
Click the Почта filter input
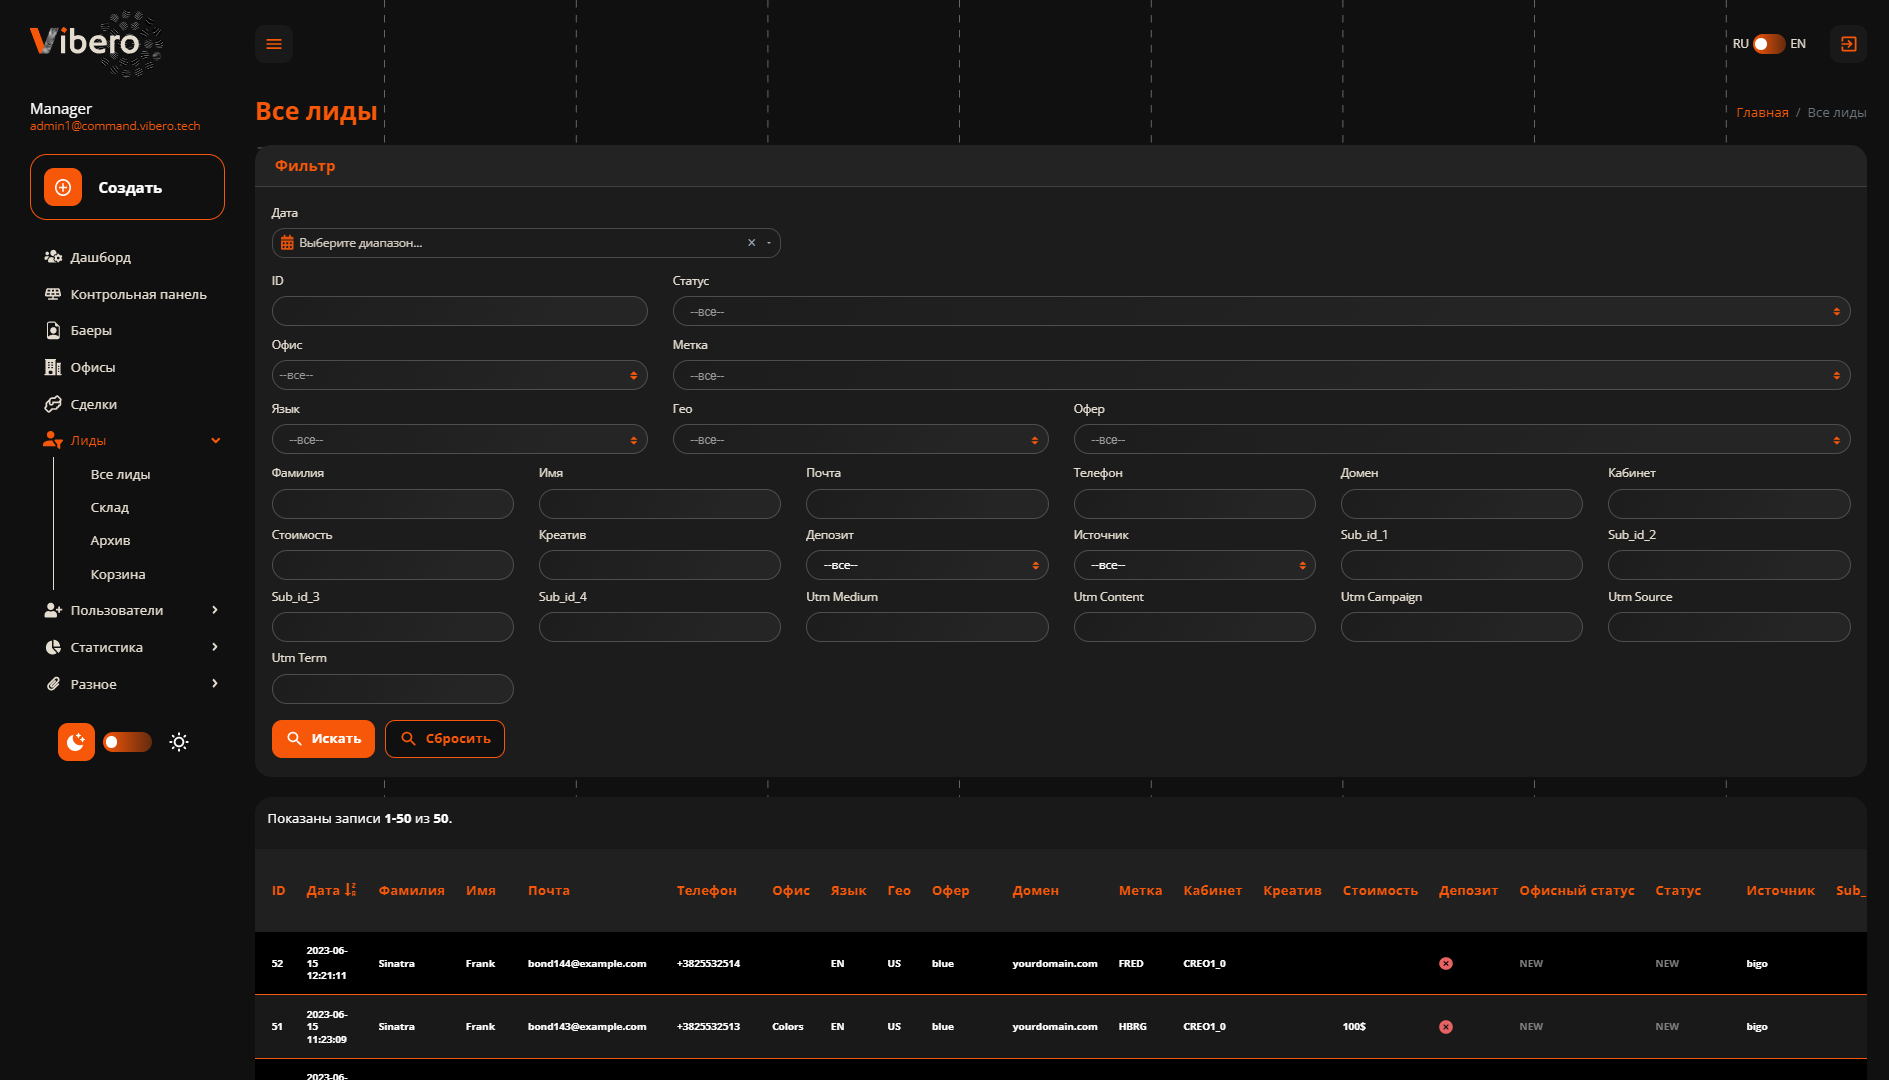[927, 504]
